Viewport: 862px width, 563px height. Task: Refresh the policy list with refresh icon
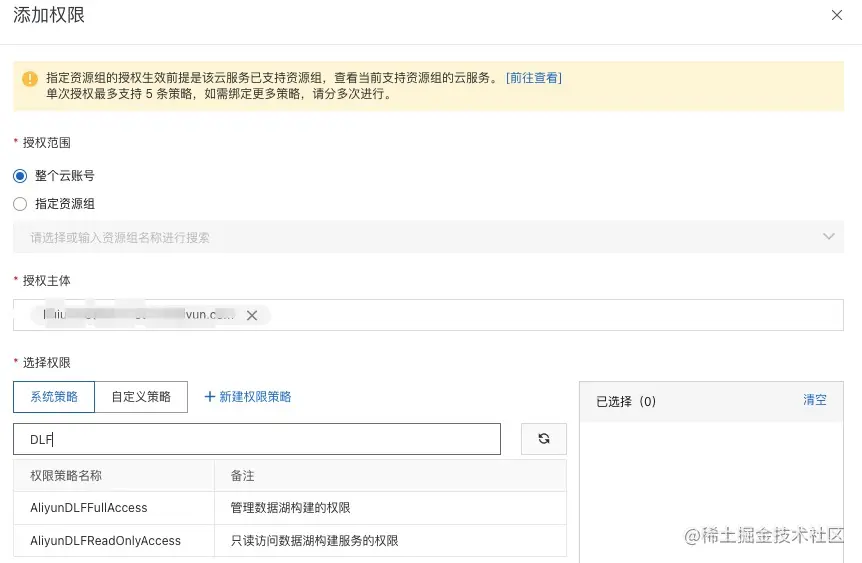[544, 439]
